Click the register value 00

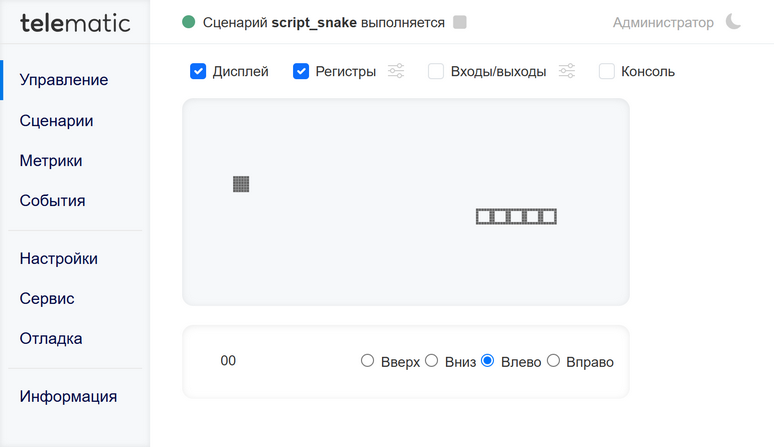coord(228,361)
